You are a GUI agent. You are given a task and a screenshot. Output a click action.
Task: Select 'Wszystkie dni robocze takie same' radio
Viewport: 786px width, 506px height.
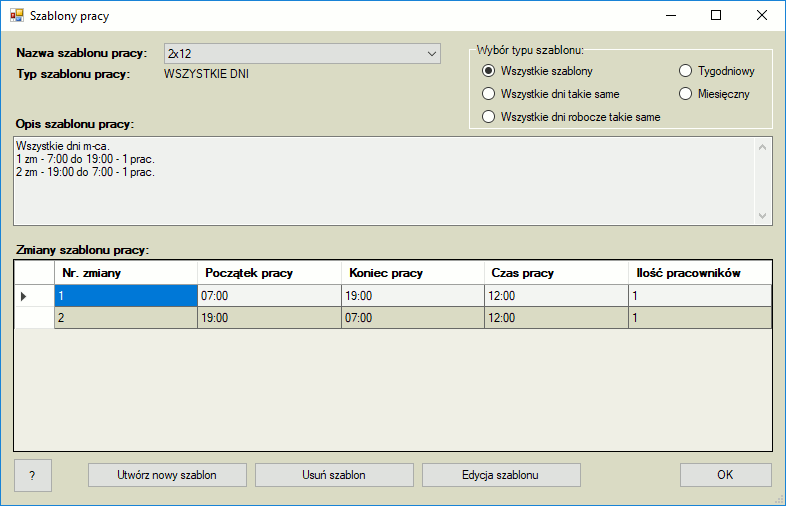(x=489, y=117)
